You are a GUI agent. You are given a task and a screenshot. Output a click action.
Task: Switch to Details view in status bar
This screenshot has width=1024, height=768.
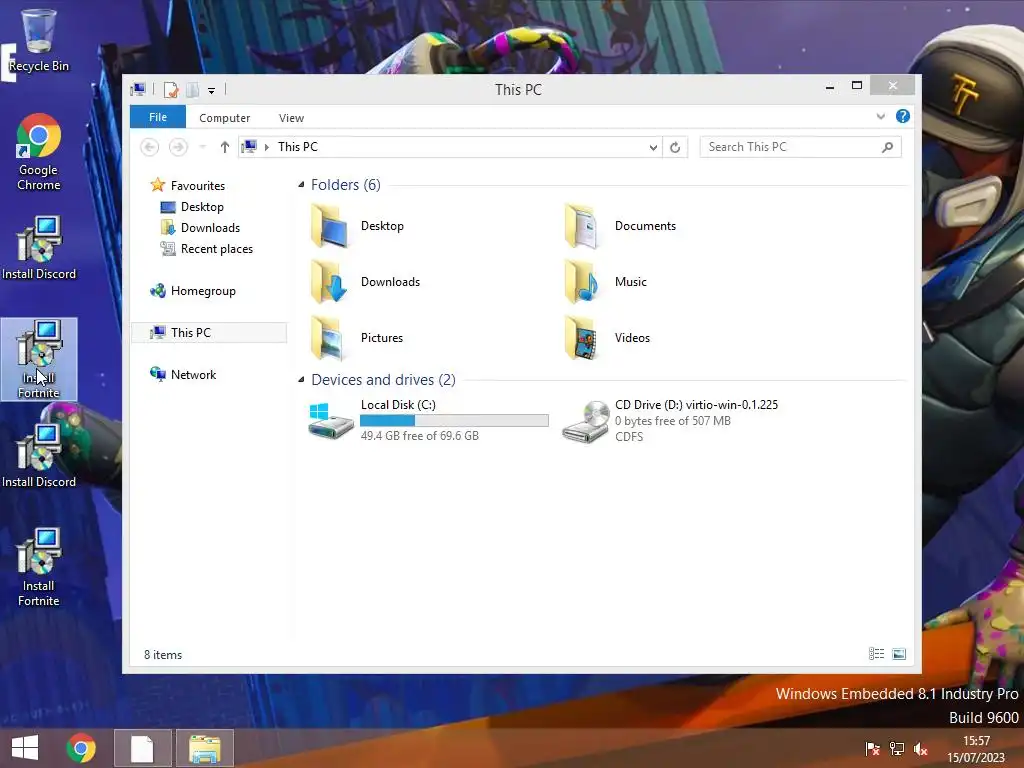[x=876, y=654]
